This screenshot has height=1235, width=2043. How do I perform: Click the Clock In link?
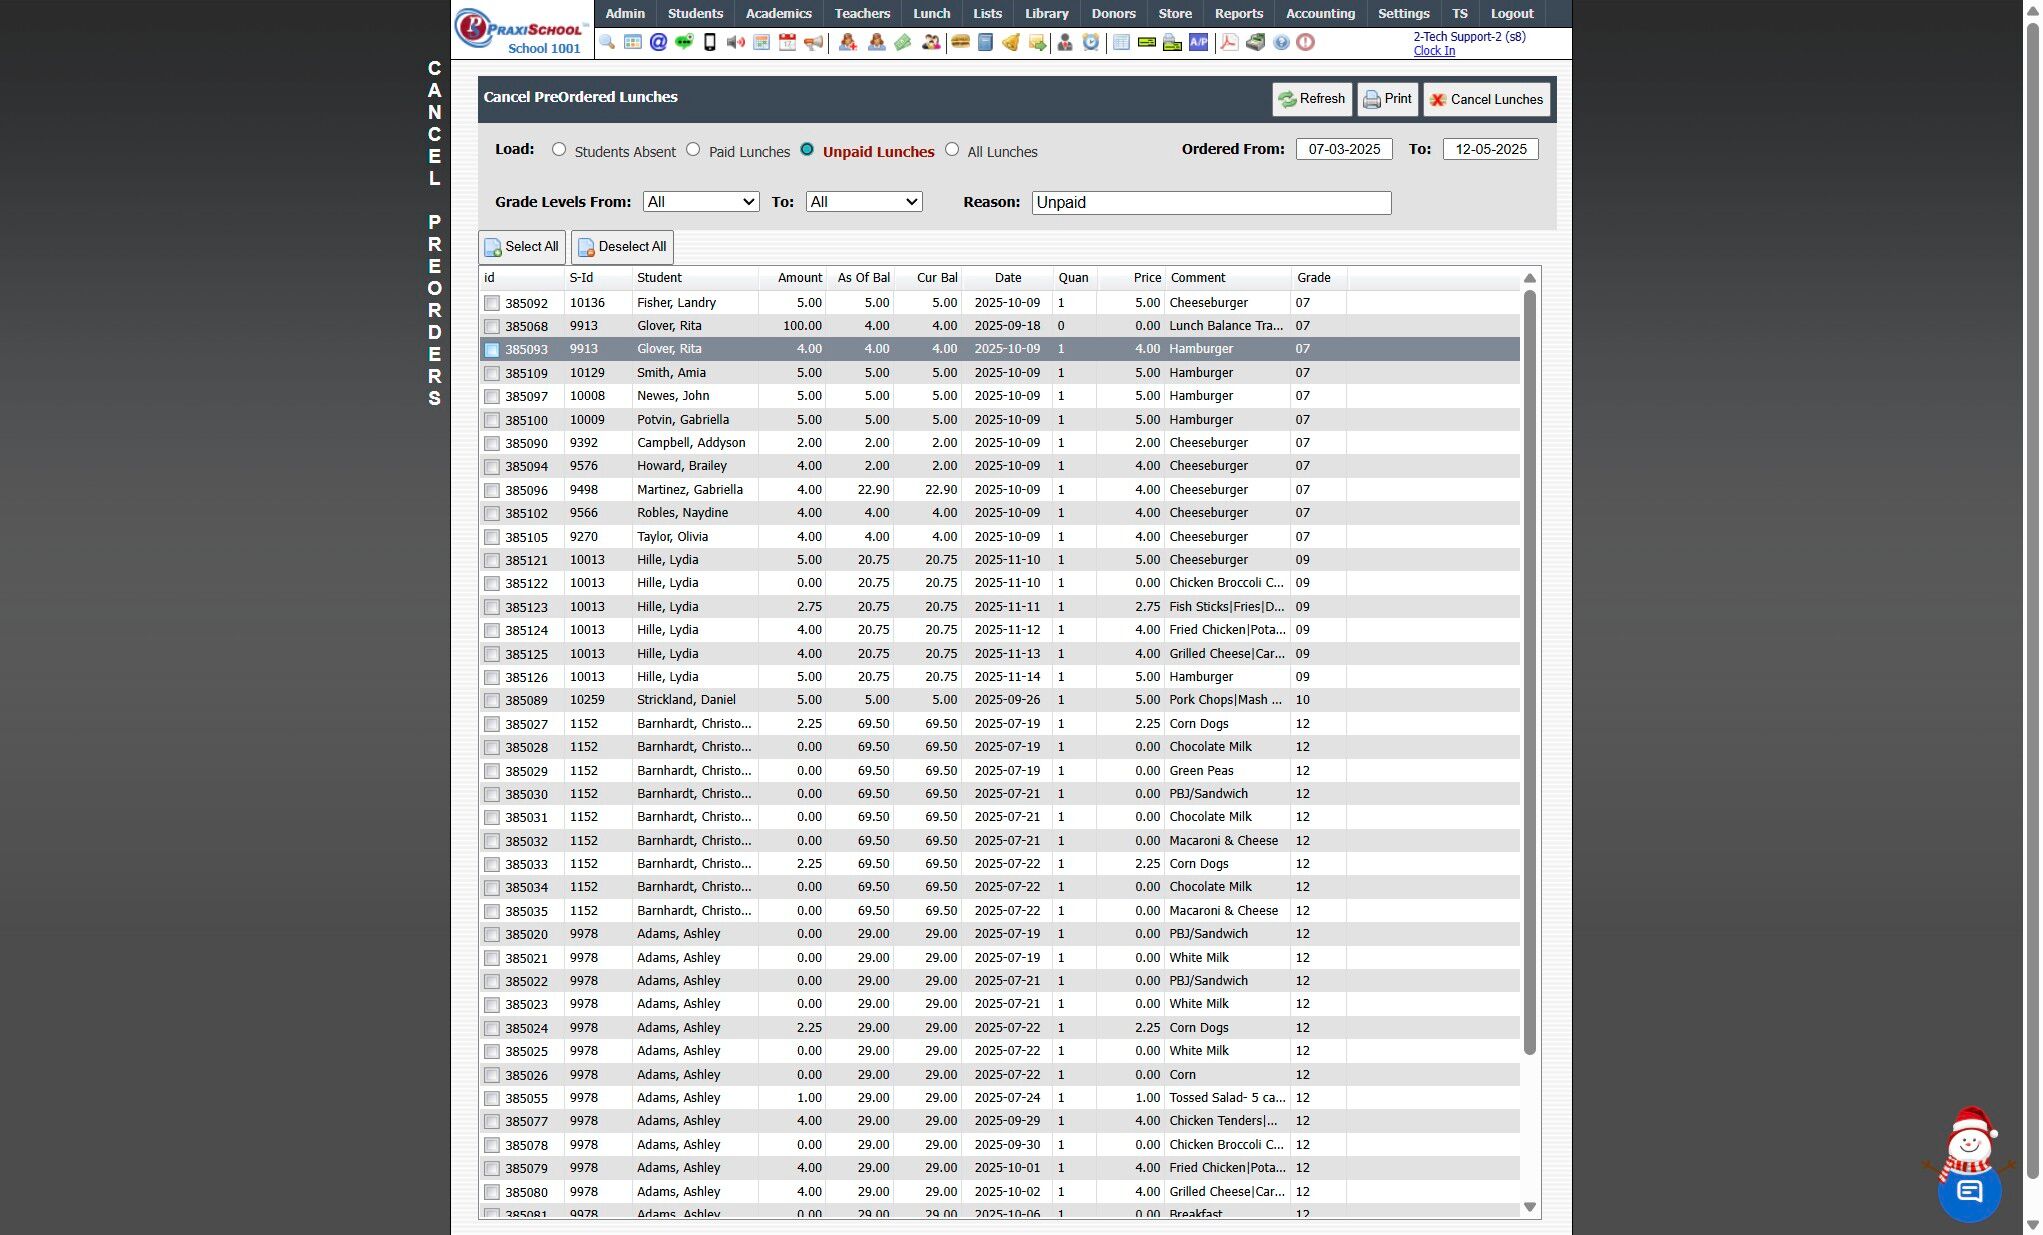pyautogui.click(x=1434, y=51)
